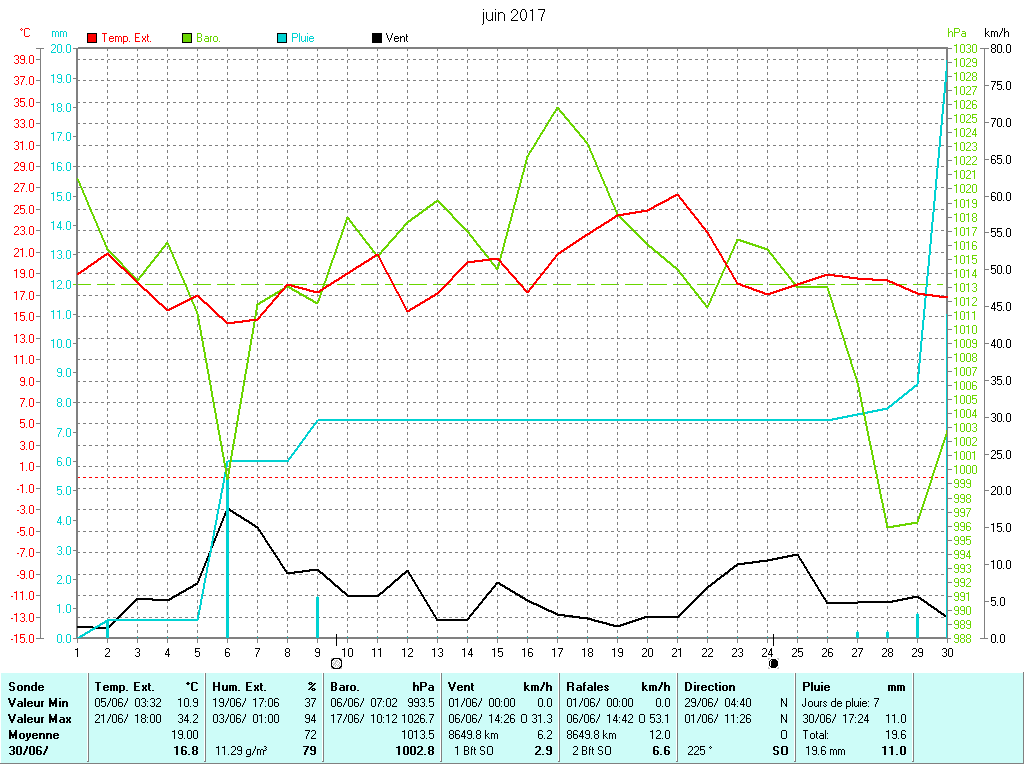Click the Baro. current value 1002.8
This screenshot has height=764, width=1024.
(416, 751)
